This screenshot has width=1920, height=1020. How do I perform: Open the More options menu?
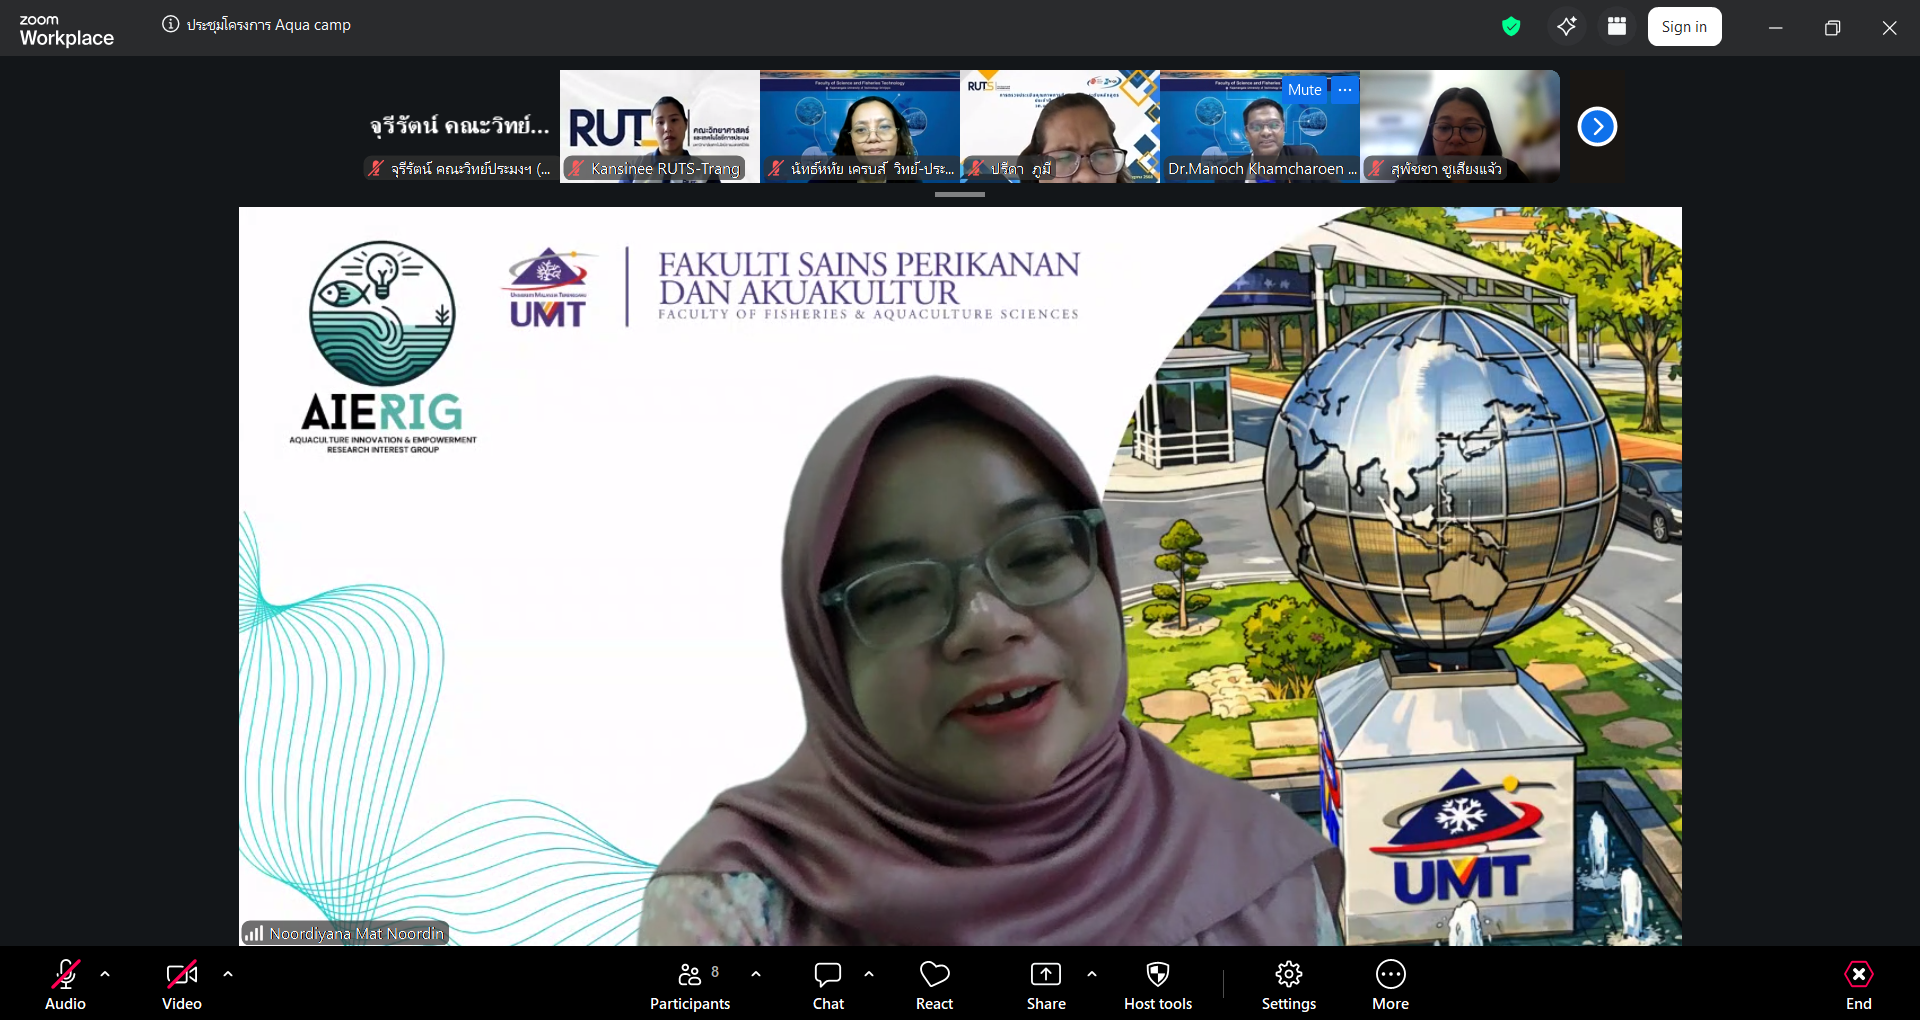click(x=1390, y=986)
